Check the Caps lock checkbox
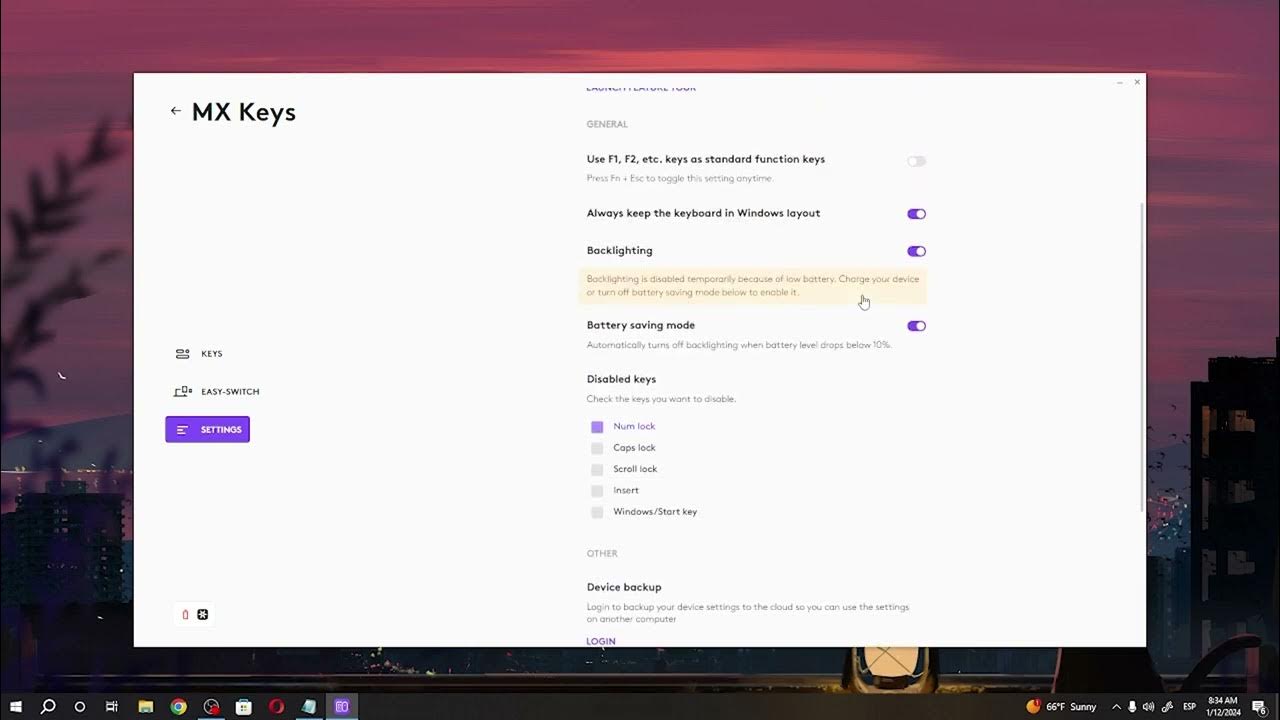The width and height of the screenshot is (1280, 720). 597,448
